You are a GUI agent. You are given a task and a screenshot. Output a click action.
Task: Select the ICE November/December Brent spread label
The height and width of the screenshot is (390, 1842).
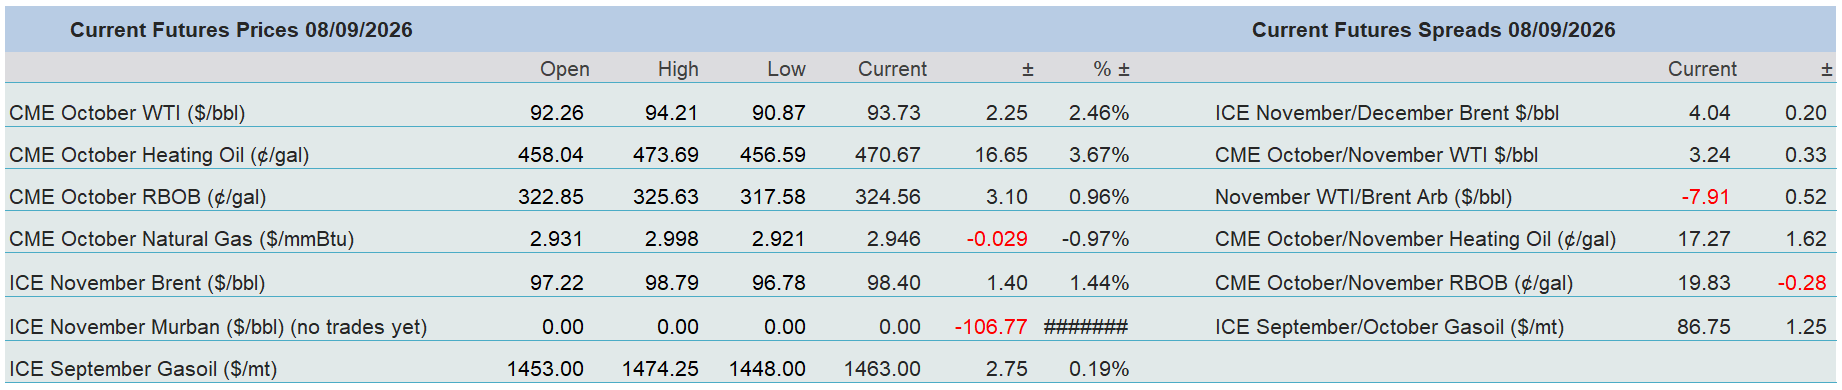tap(1387, 113)
